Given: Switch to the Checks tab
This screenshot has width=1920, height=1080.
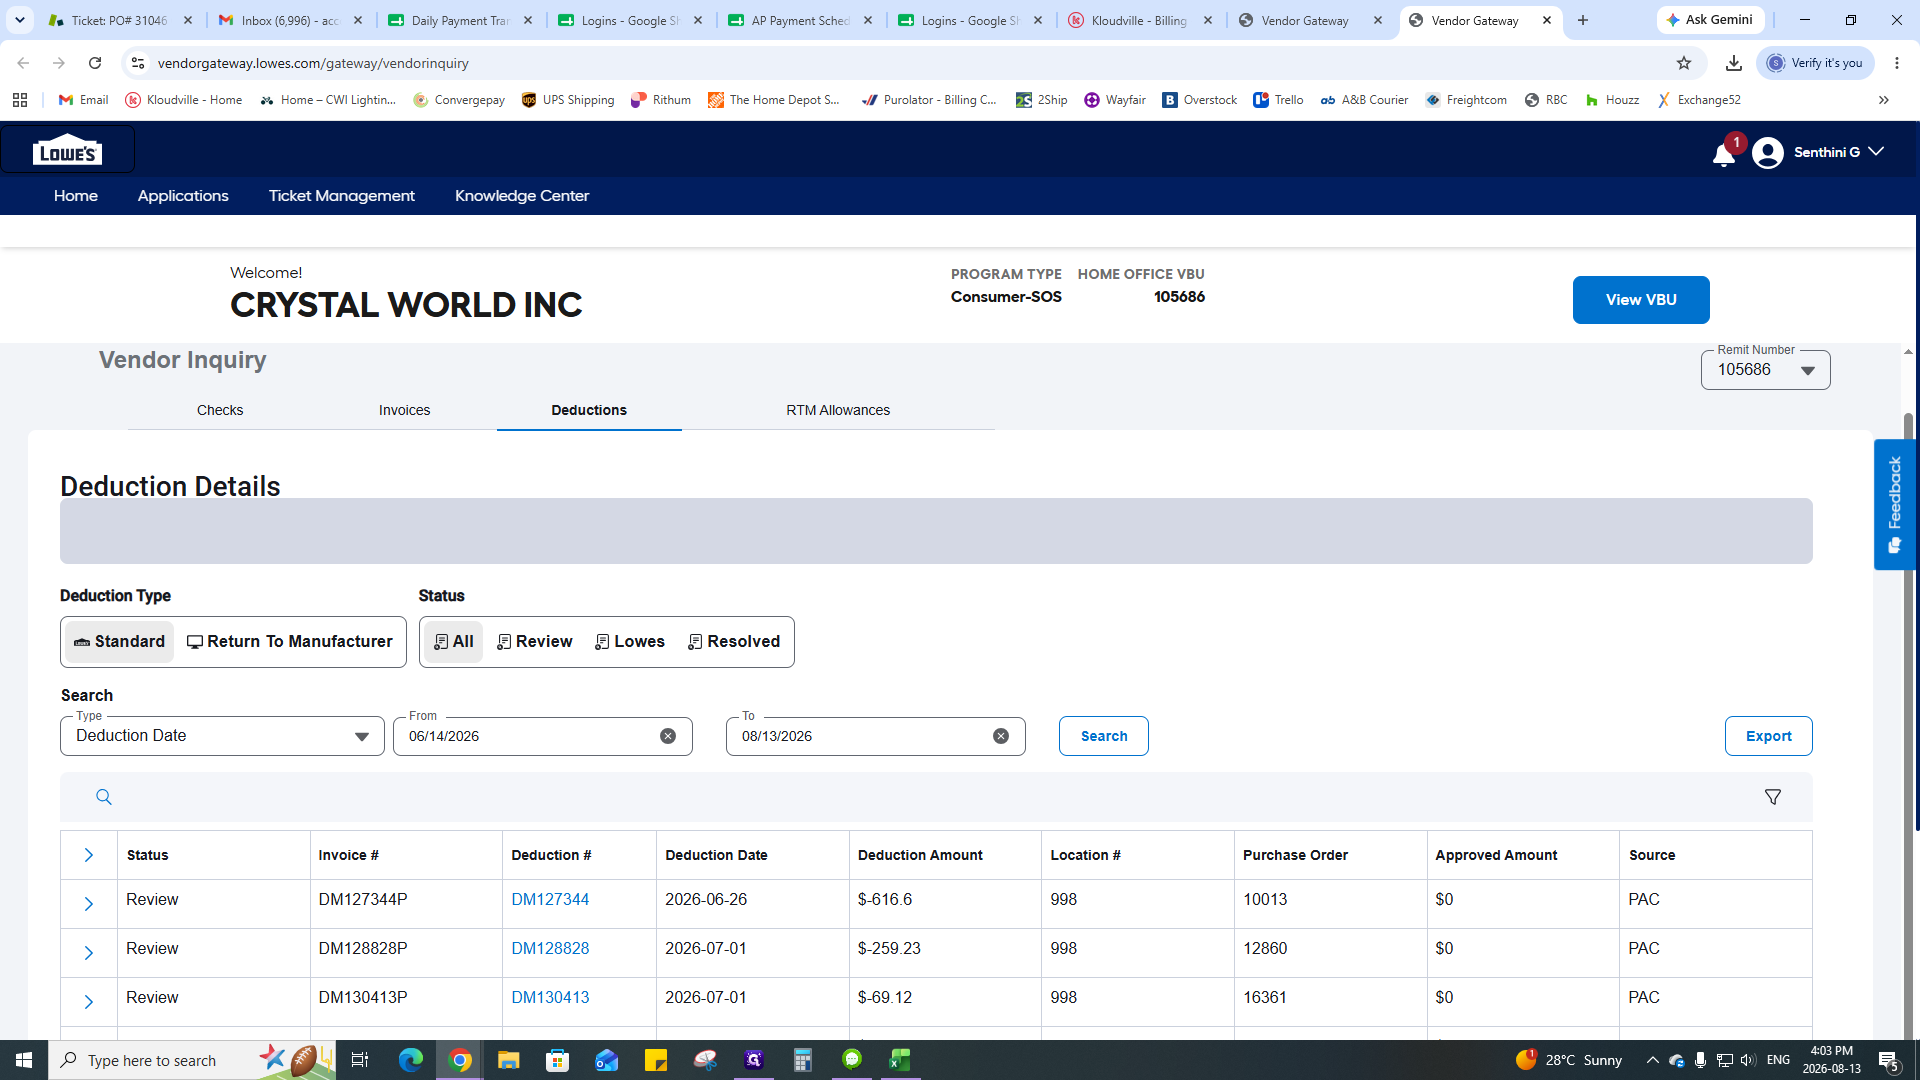Looking at the screenshot, I should coord(220,410).
